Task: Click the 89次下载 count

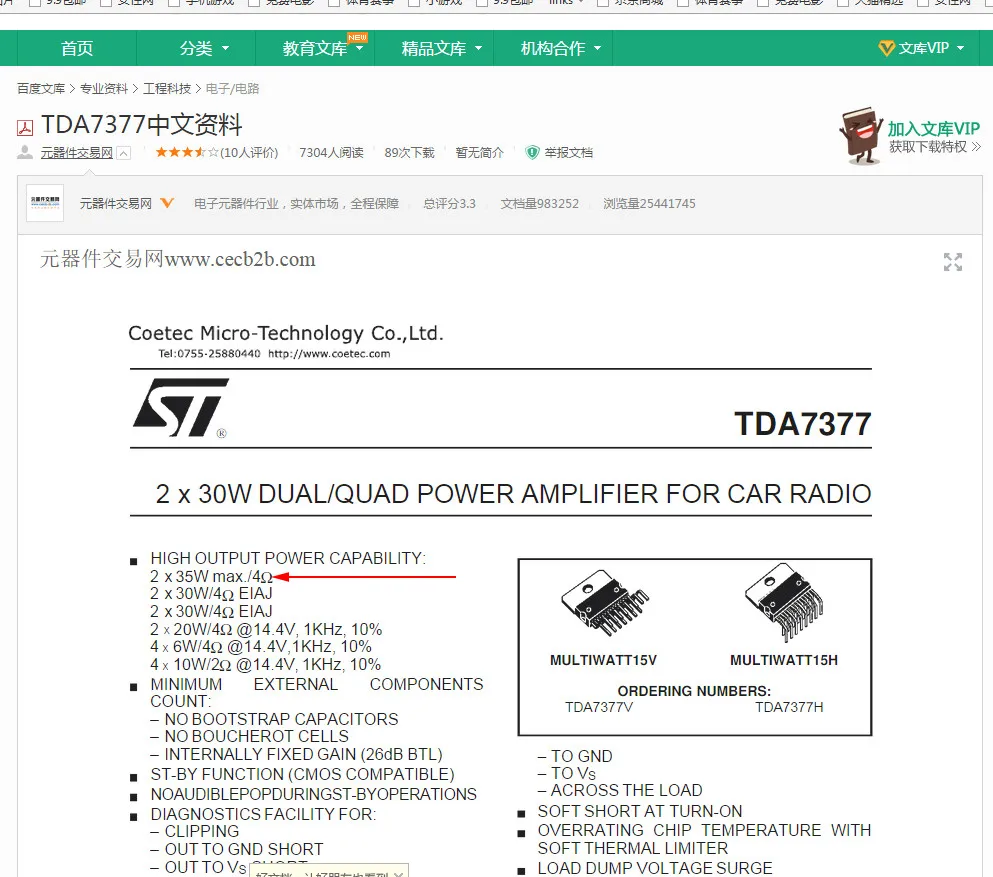Action: point(410,153)
